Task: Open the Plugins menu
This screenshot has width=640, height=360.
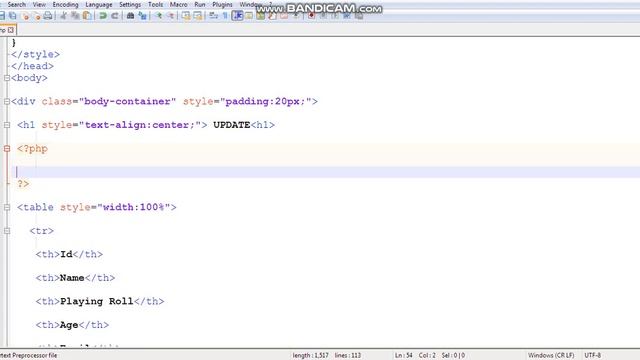Action: [222, 4]
